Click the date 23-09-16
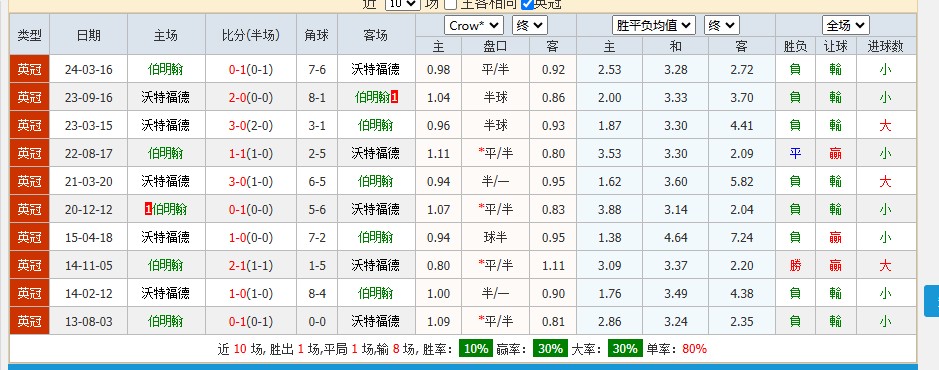 tap(89, 98)
